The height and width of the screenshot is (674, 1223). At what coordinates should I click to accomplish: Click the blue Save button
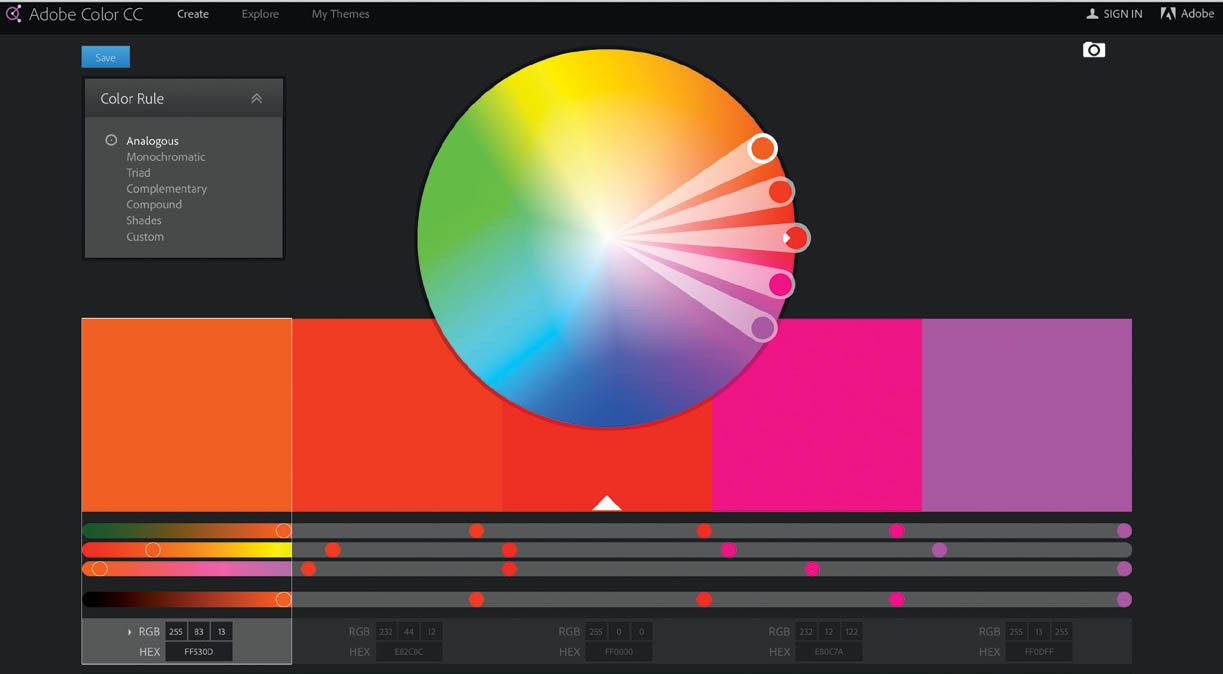point(105,58)
